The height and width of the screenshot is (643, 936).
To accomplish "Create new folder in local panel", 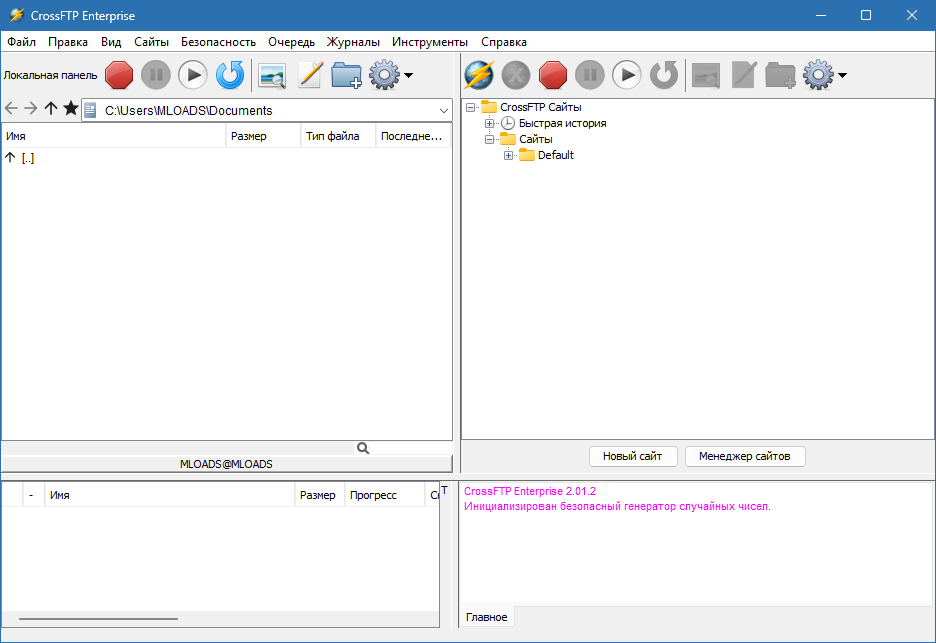I will click(x=347, y=75).
